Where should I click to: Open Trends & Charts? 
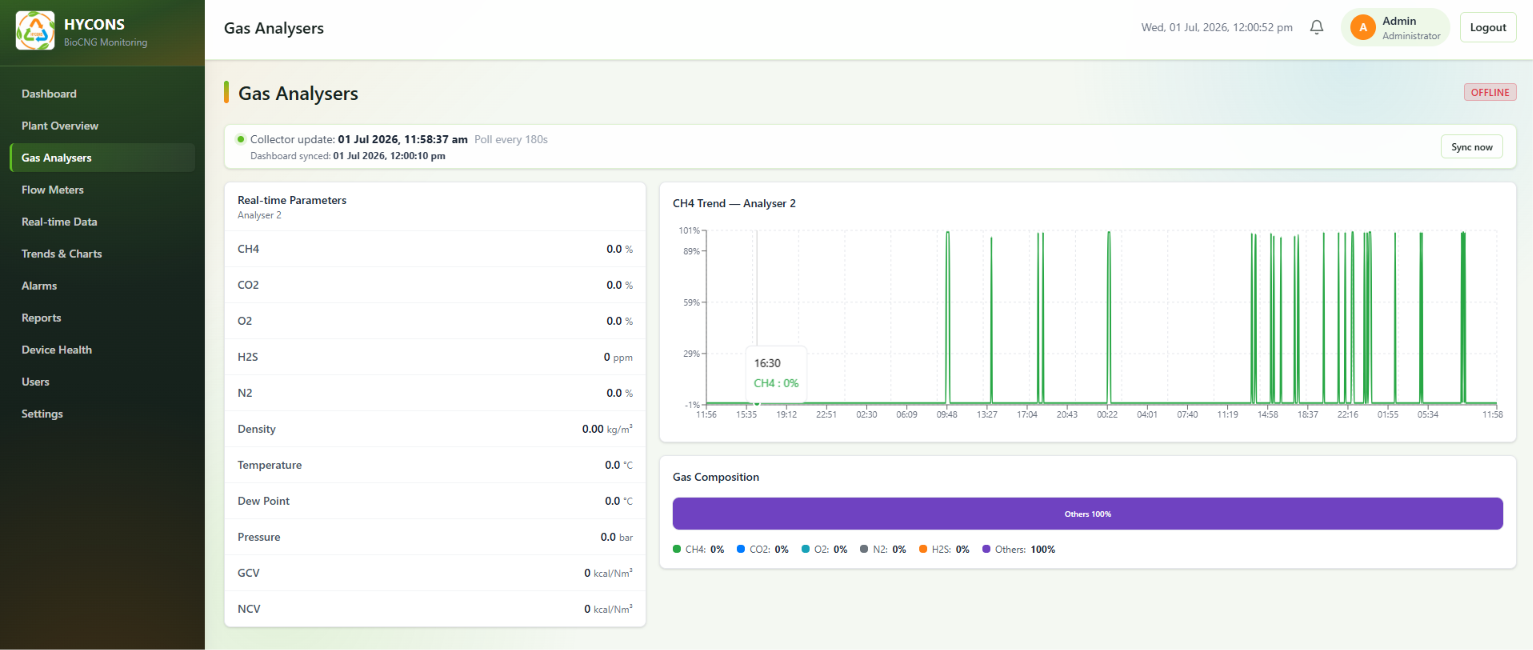point(102,254)
